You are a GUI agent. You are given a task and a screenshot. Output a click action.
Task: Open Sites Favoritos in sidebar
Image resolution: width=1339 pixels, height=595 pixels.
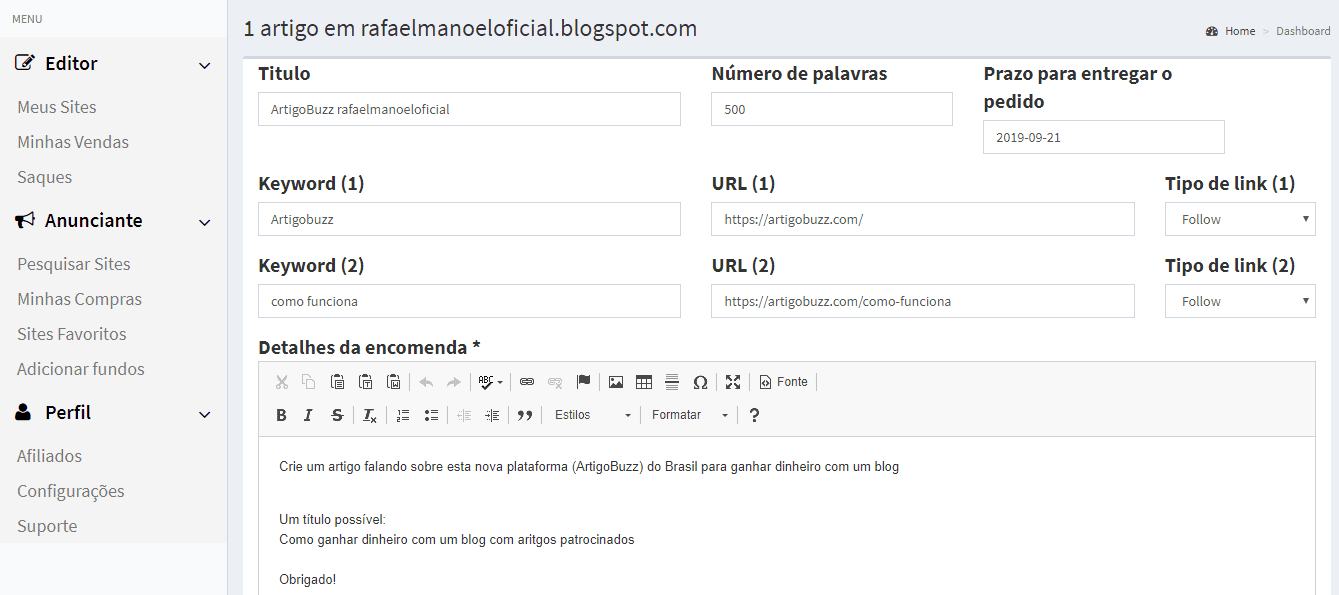coord(72,334)
